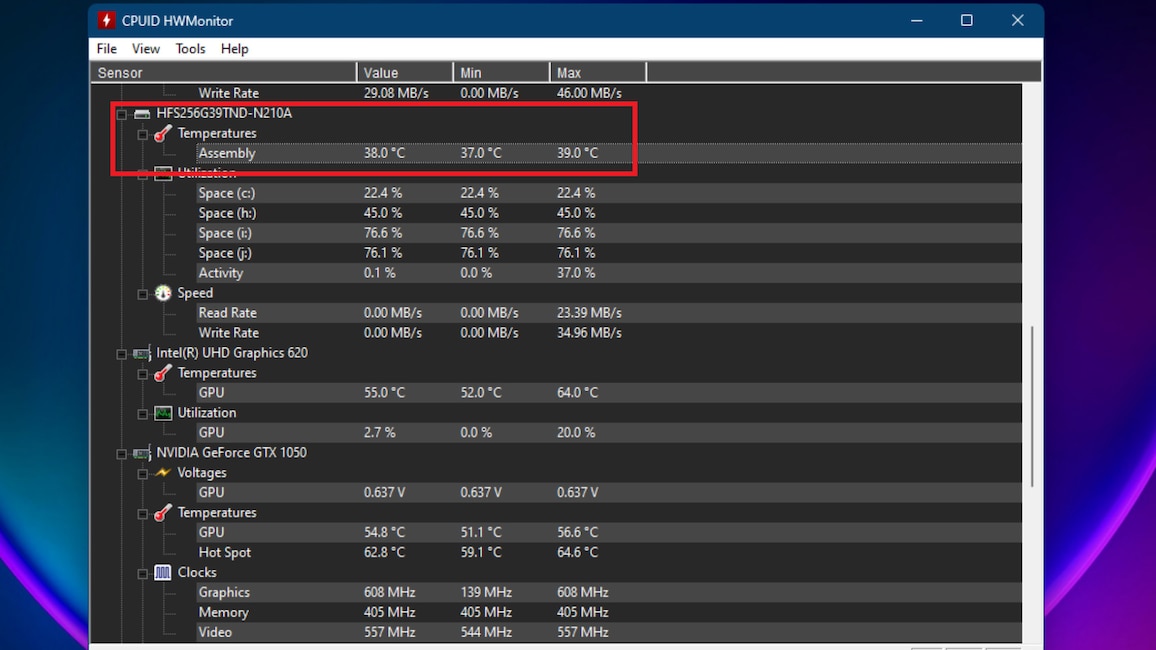Collapse the Speed node
This screenshot has height=650, width=1156.
(x=142, y=294)
